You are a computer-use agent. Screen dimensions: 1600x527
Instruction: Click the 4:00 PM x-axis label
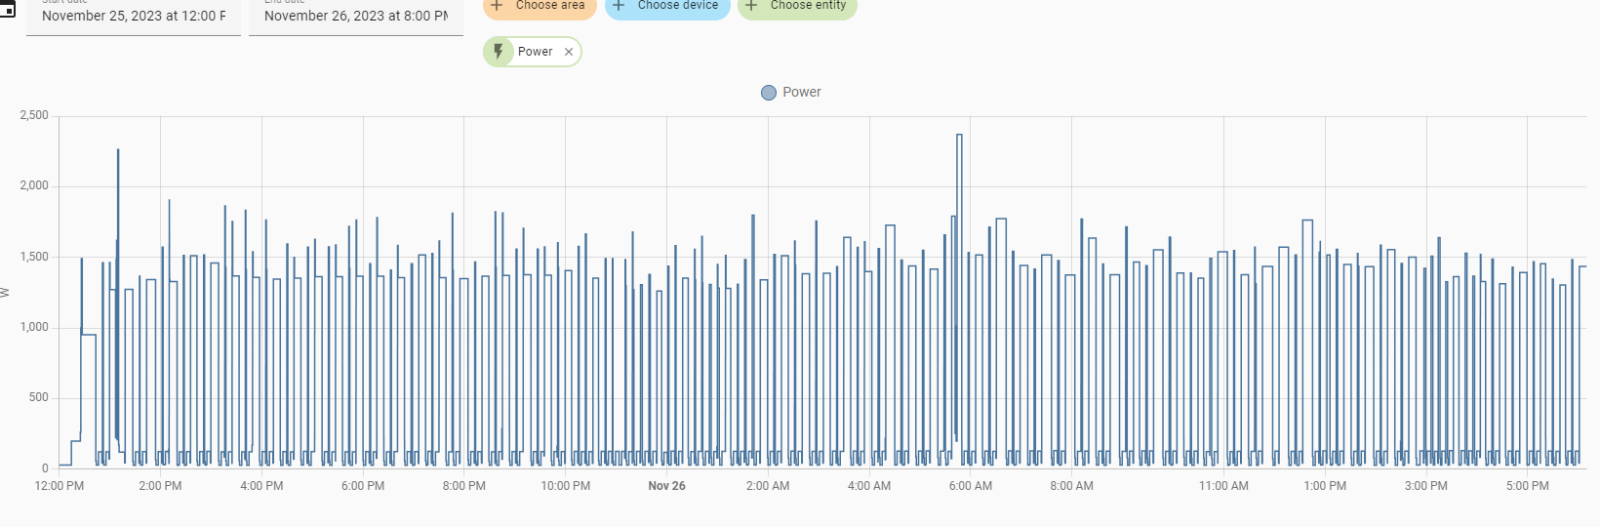[262, 486]
